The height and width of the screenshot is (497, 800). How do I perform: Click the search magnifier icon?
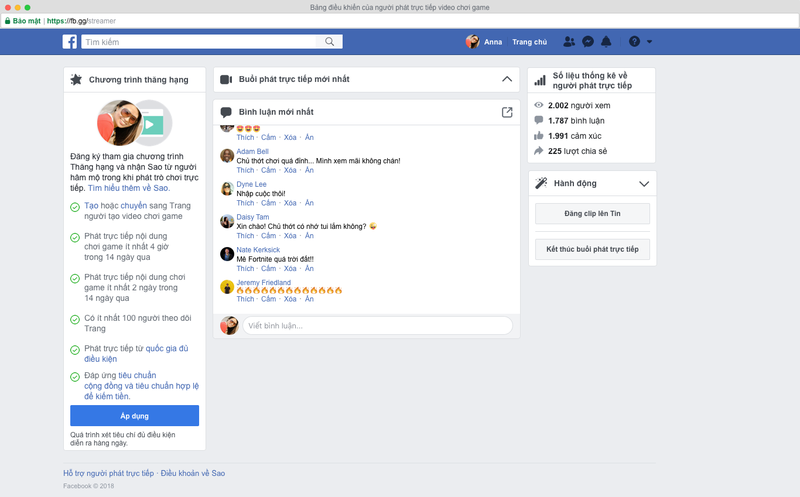click(330, 42)
